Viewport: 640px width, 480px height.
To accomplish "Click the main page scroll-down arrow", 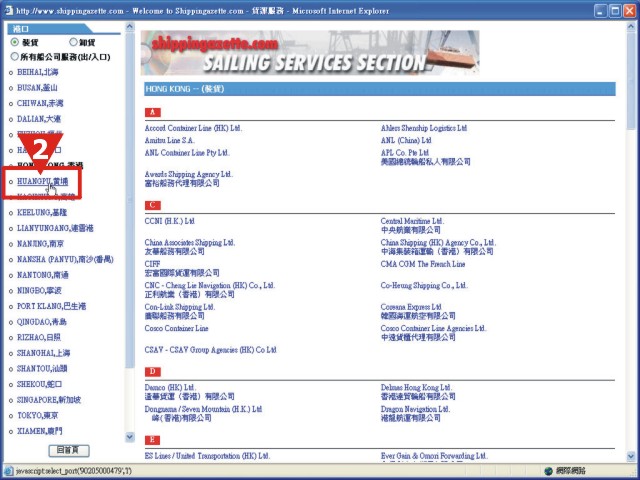I will (631, 456).
